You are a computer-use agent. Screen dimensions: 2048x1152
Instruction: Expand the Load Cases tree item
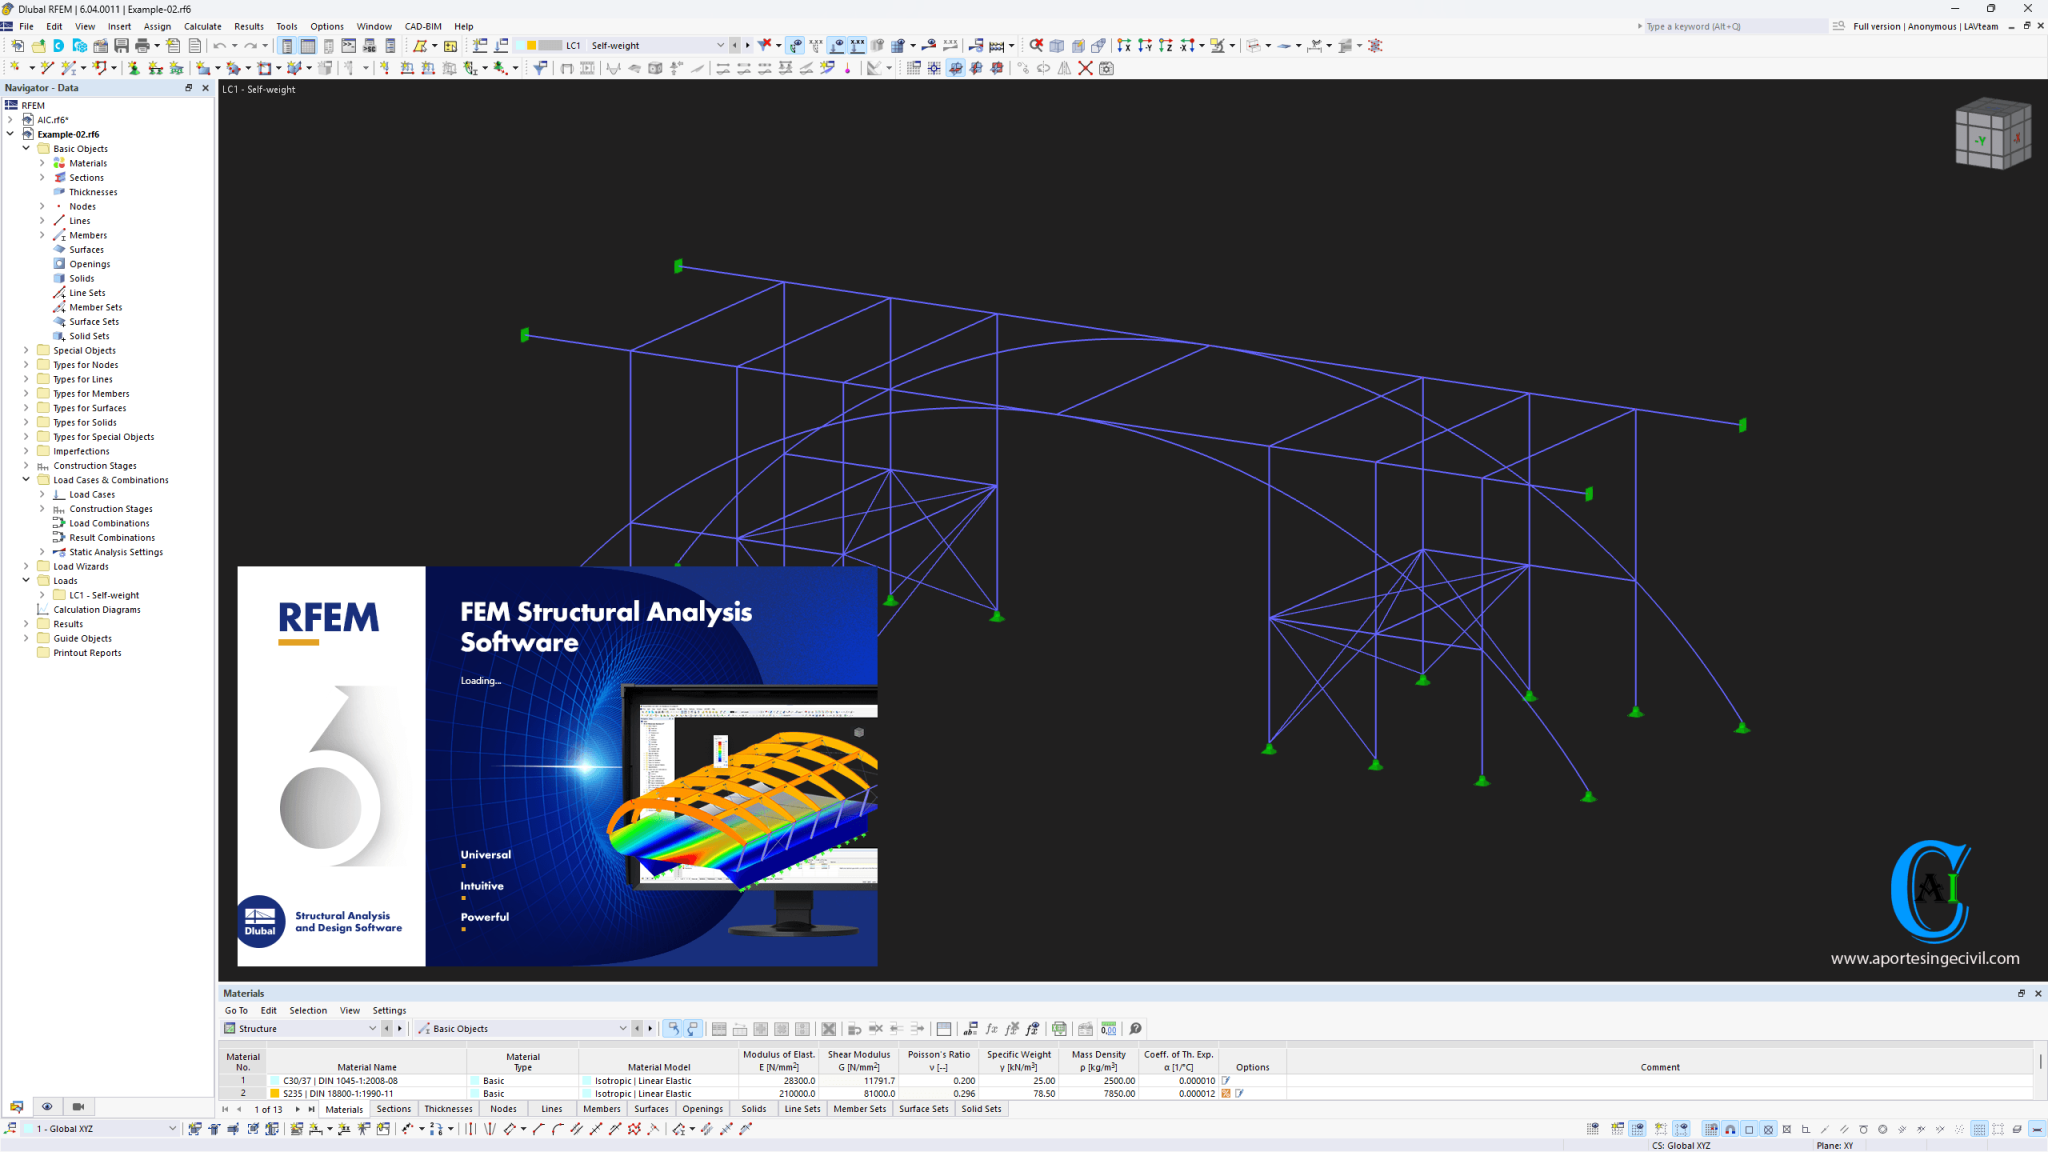point(42,494)
